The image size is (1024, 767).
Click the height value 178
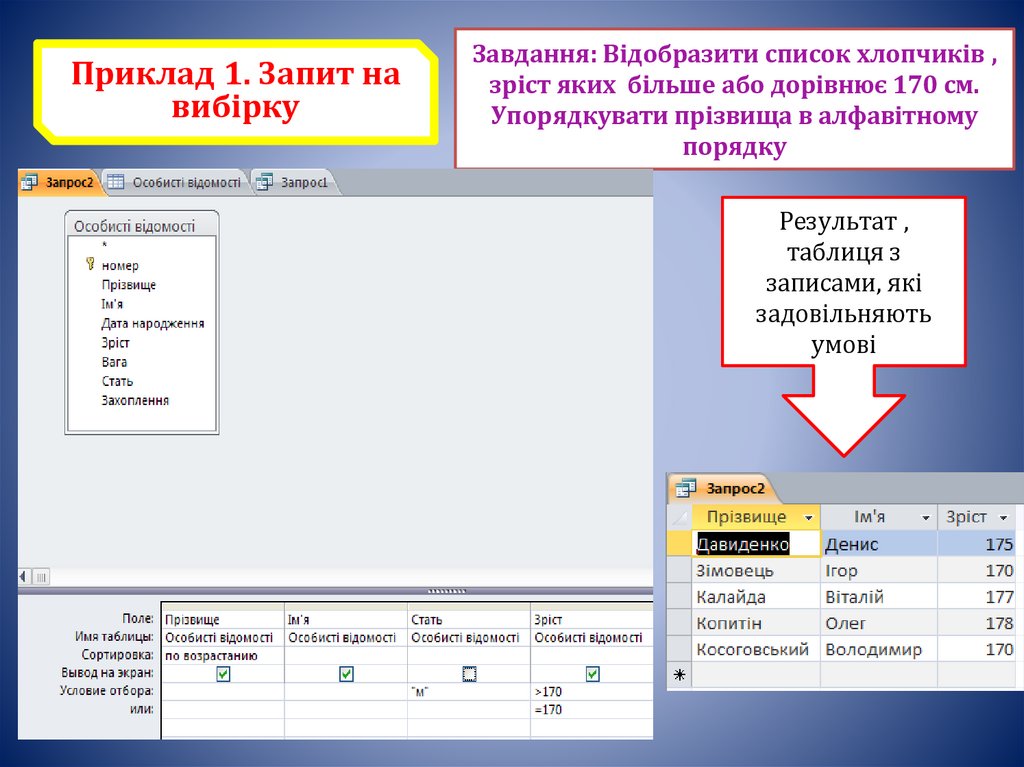click(978, 623)
